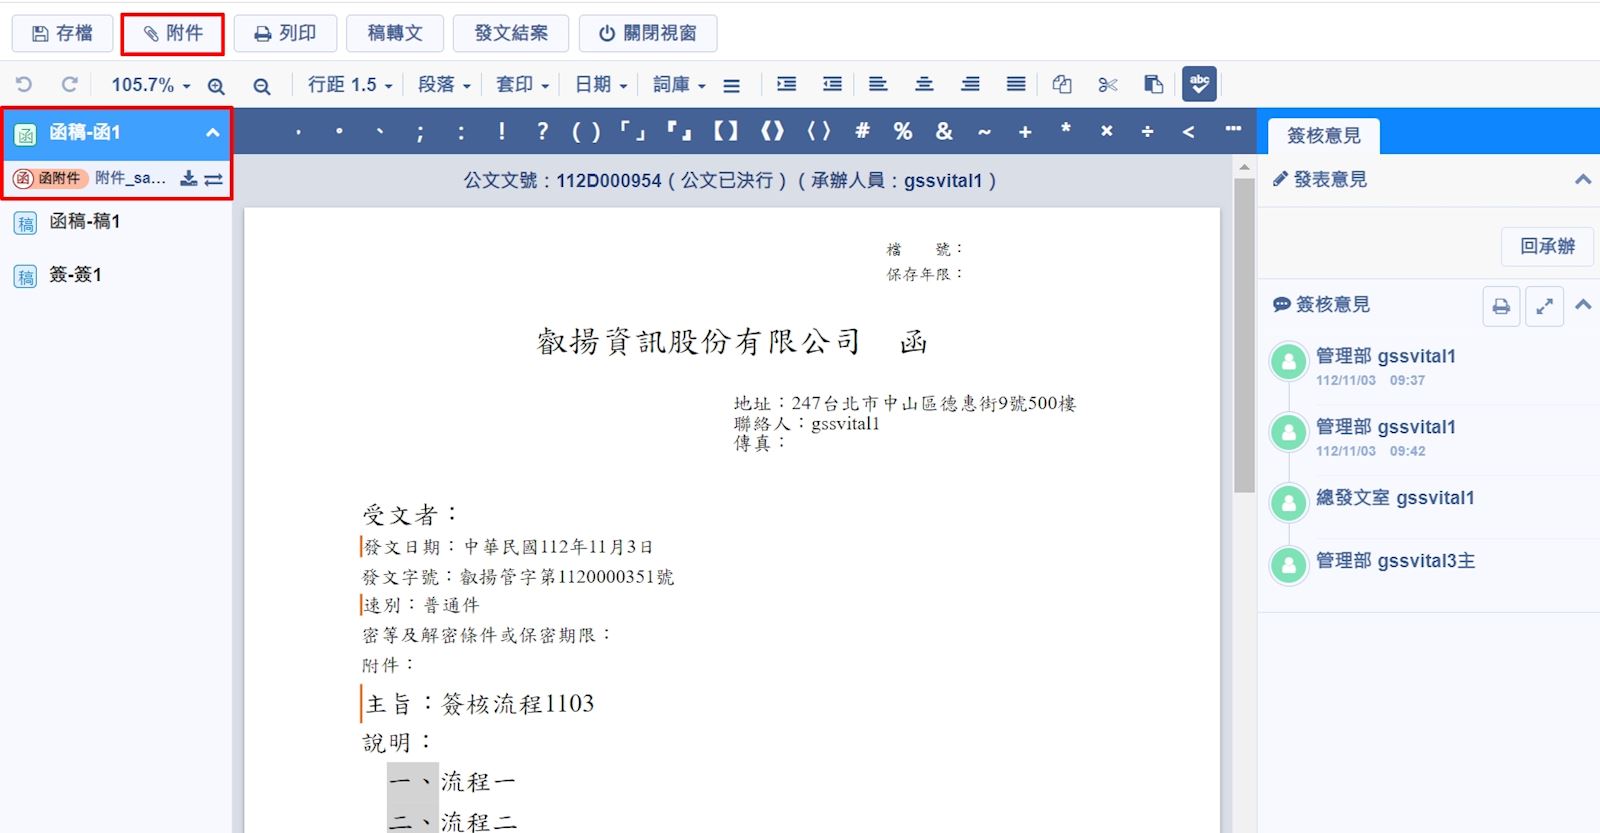Click the paste clipboard icon
The height and width of the screenshot is (833, 1600).
point(1153,85)
